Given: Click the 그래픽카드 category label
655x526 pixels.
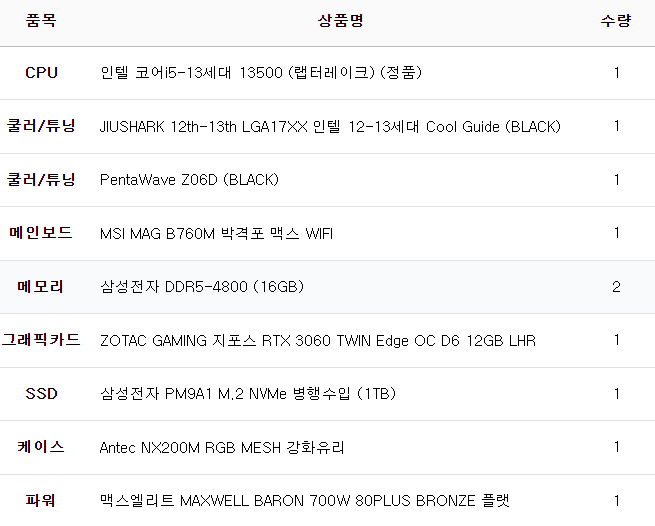Looking at the screenshot, I should (x=41, y=340).
